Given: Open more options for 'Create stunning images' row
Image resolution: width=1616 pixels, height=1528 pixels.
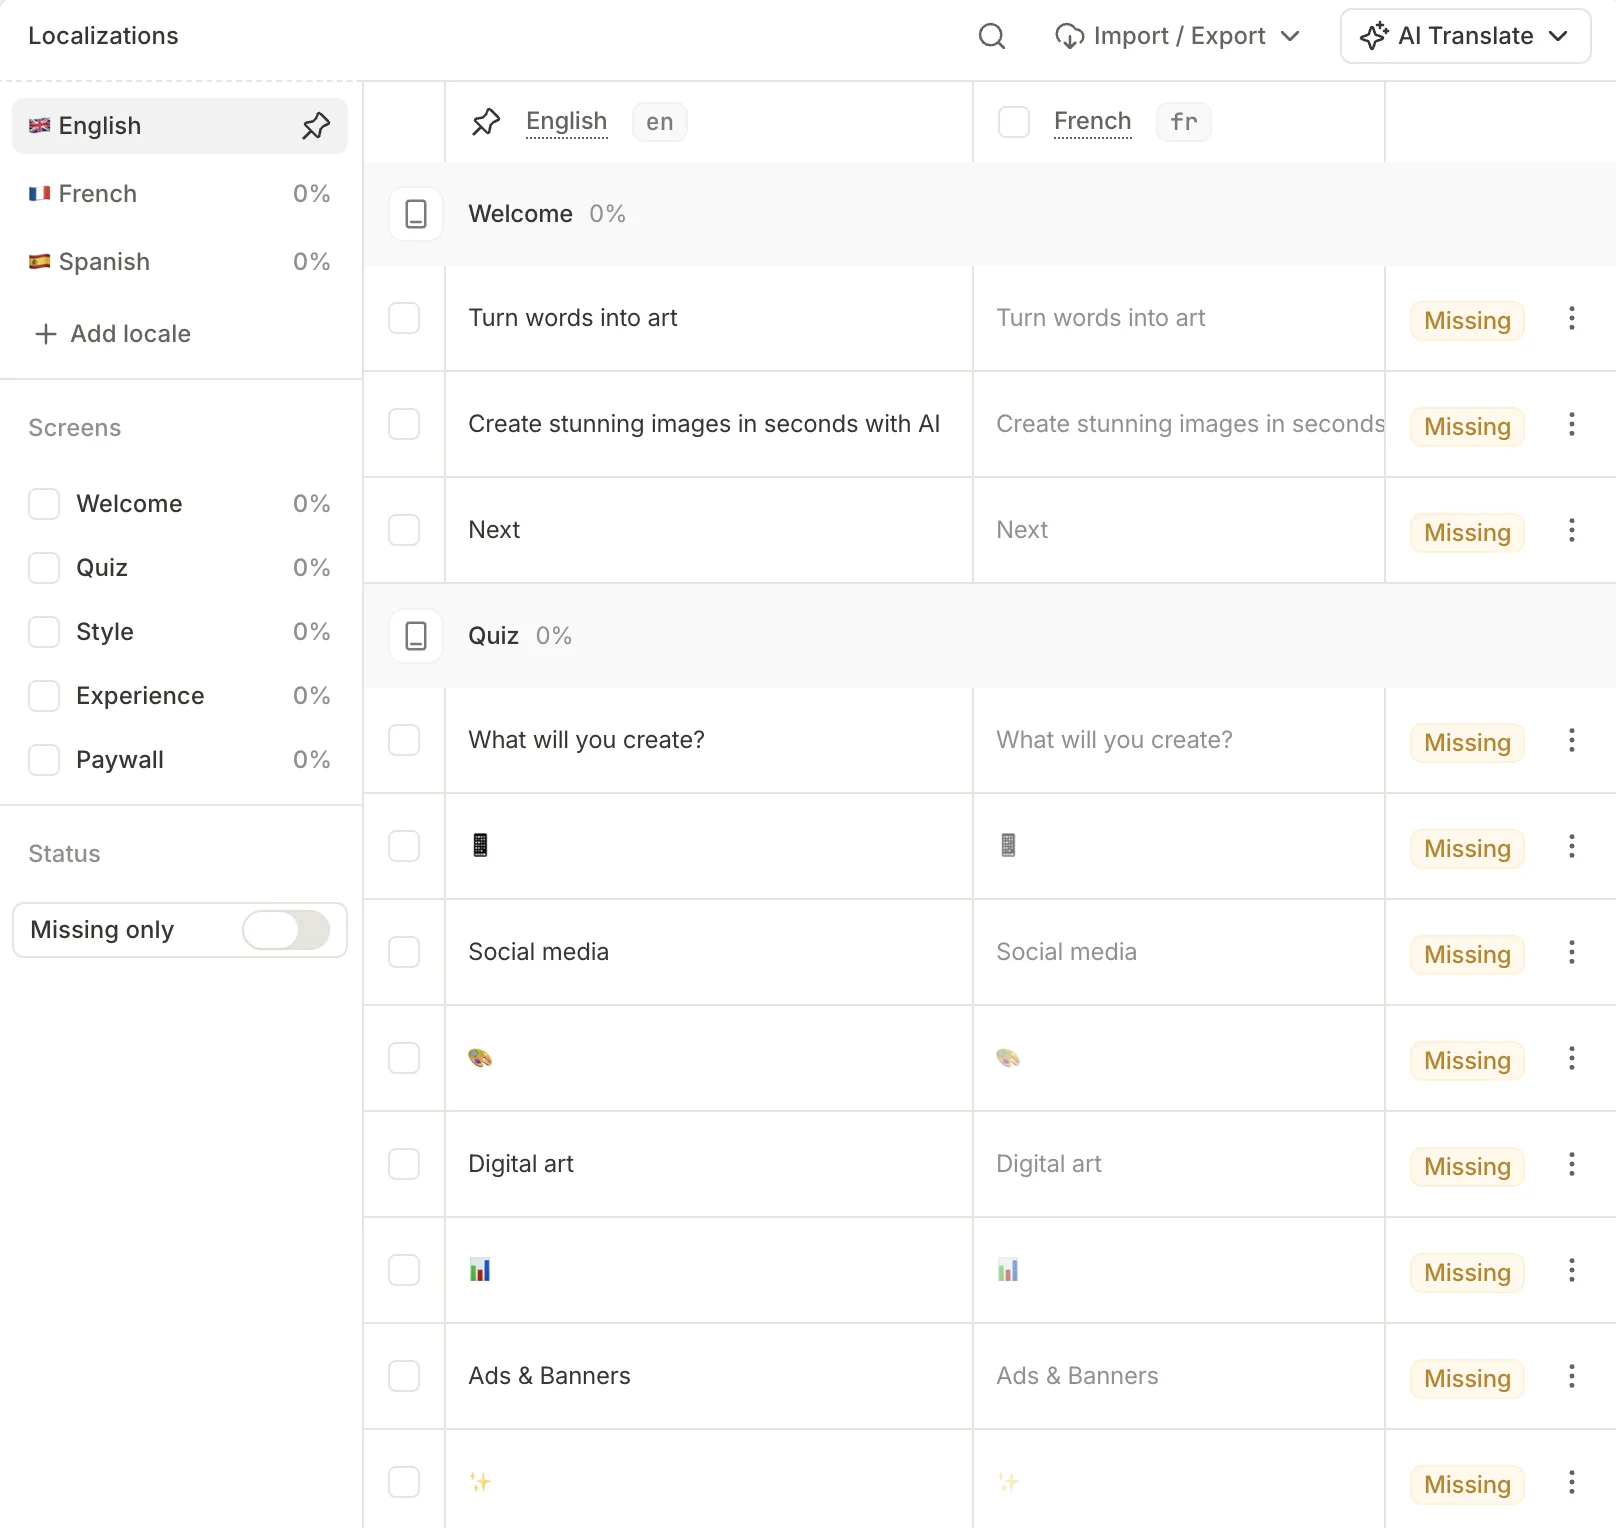Looking at the screenshot, I should [x=1572, y=424].
